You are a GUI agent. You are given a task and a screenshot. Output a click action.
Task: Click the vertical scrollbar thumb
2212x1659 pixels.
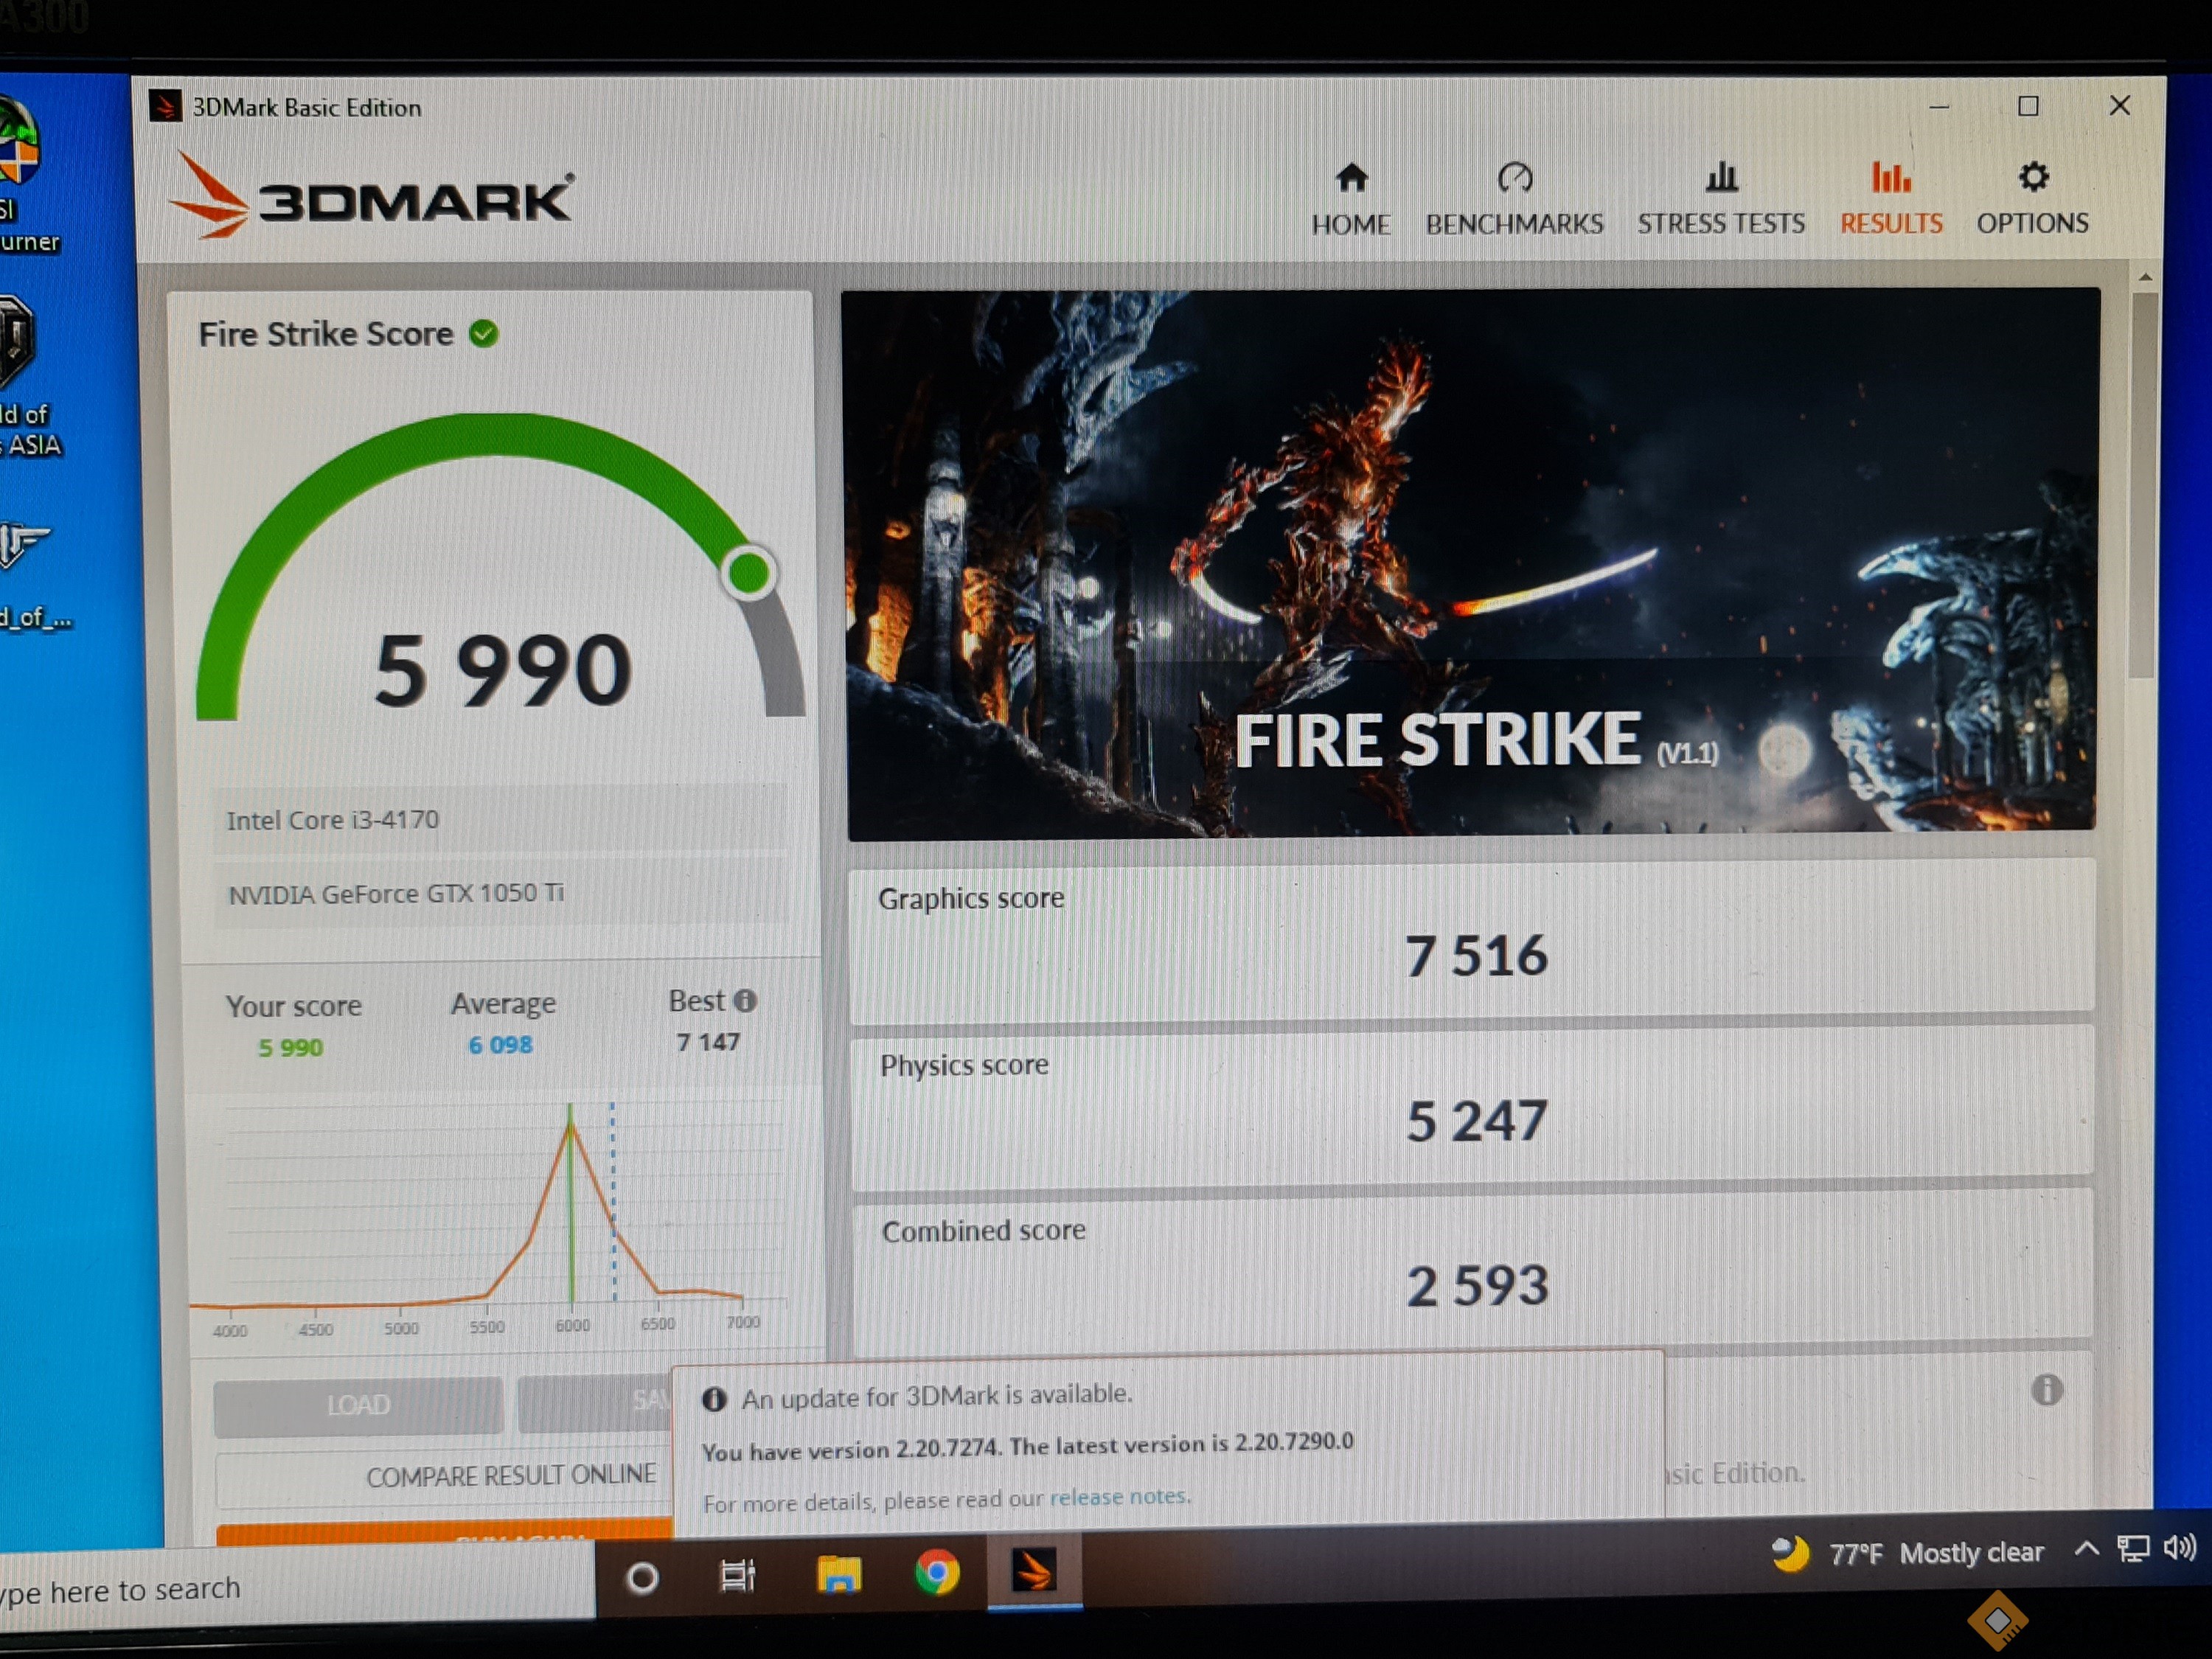[x=2141, y=485]
